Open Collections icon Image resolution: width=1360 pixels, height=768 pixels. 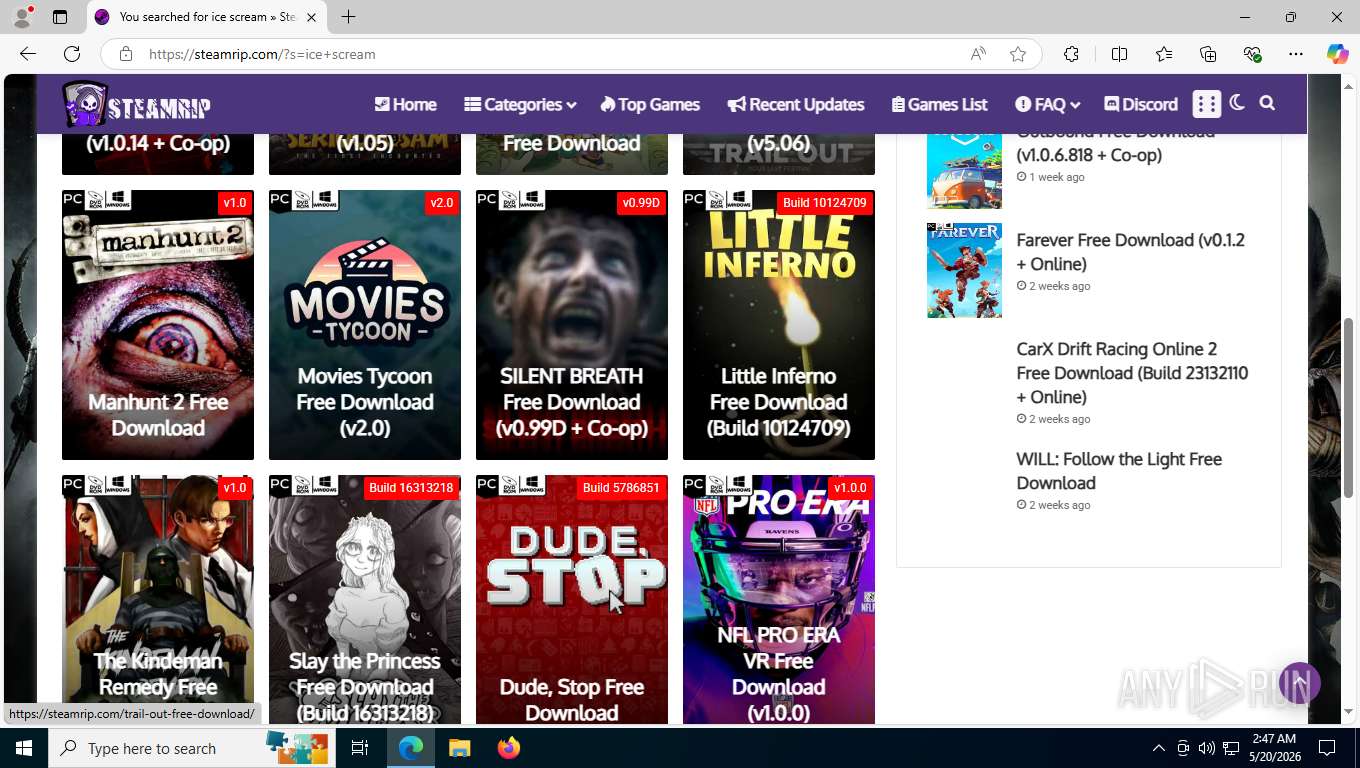[x=1208, y=54]
